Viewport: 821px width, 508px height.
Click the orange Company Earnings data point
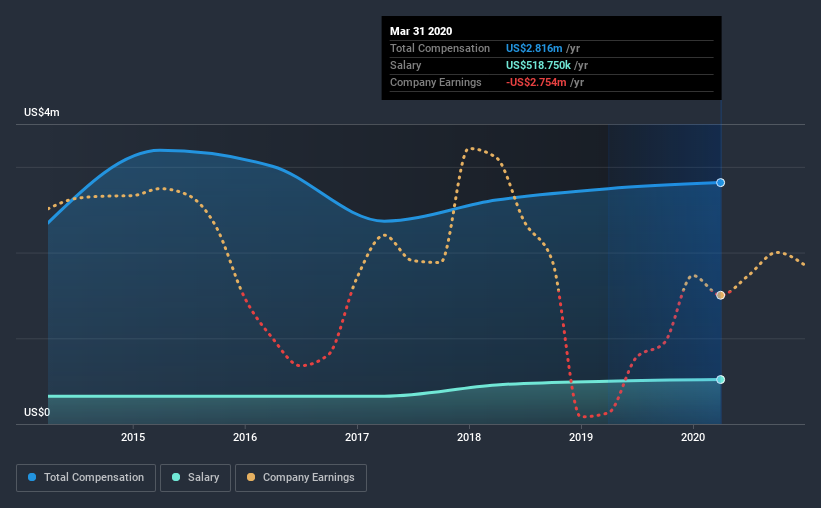point(720,295)
